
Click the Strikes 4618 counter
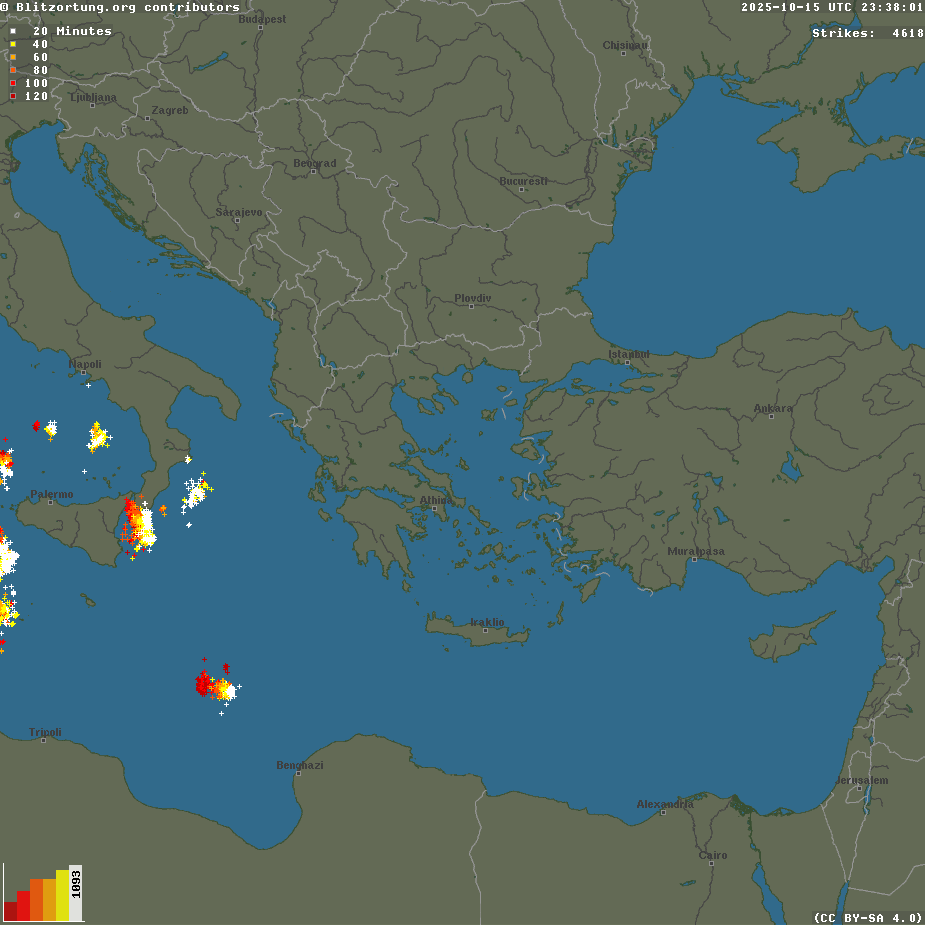tap(867, 33)
